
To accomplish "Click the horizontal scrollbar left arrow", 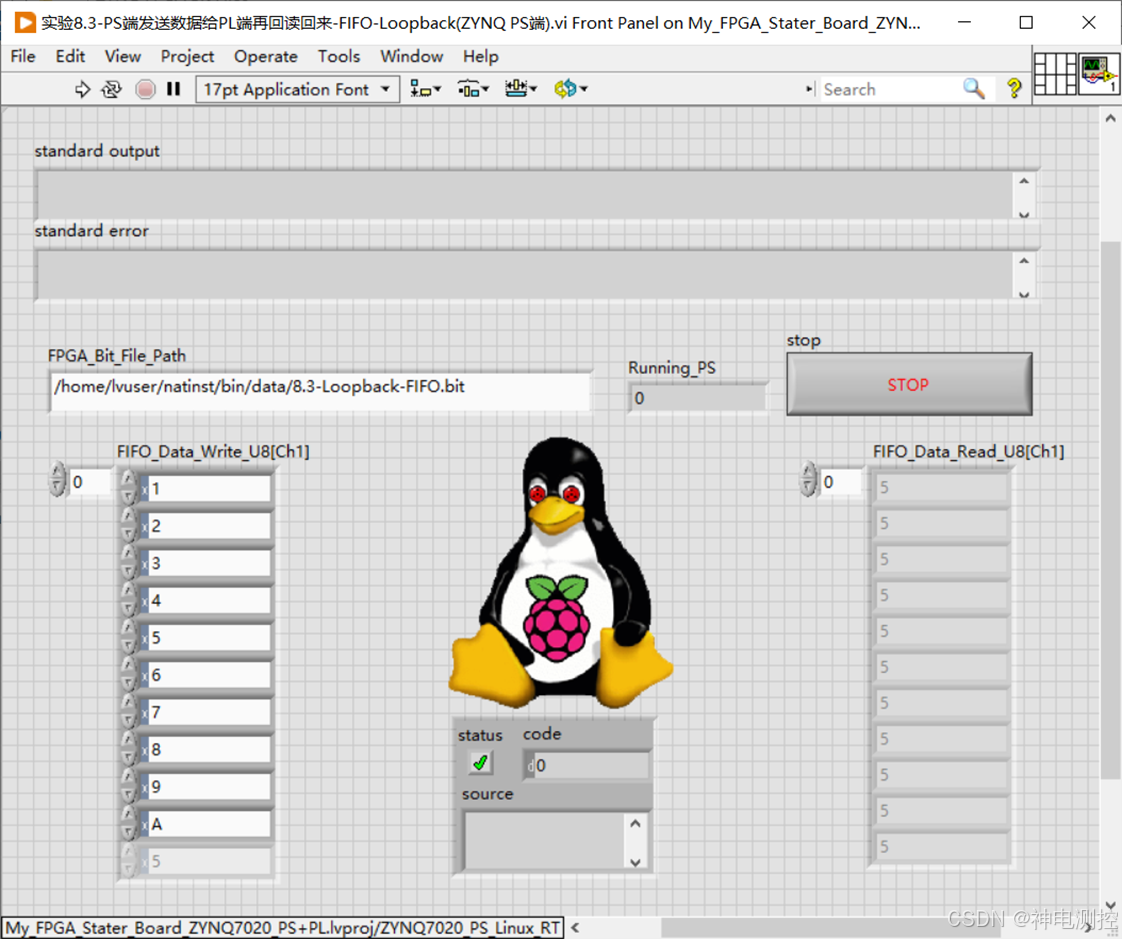I will point(575,928).
